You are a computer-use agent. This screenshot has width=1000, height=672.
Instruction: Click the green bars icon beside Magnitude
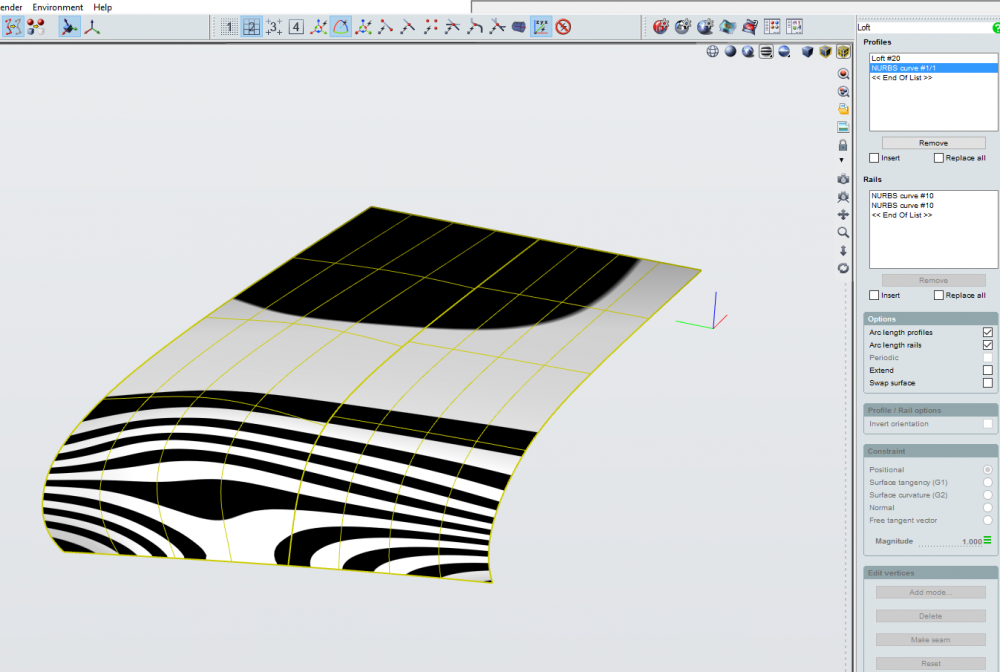[x=987, y=540]
